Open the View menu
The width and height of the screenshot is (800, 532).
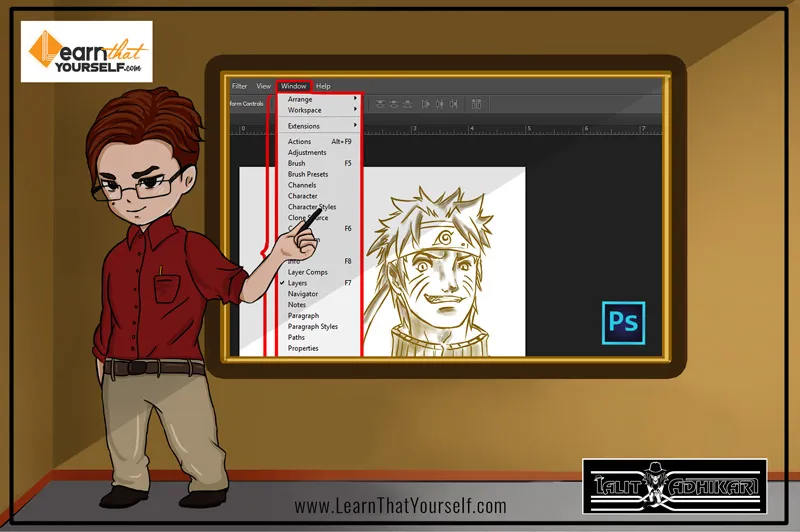263,86
